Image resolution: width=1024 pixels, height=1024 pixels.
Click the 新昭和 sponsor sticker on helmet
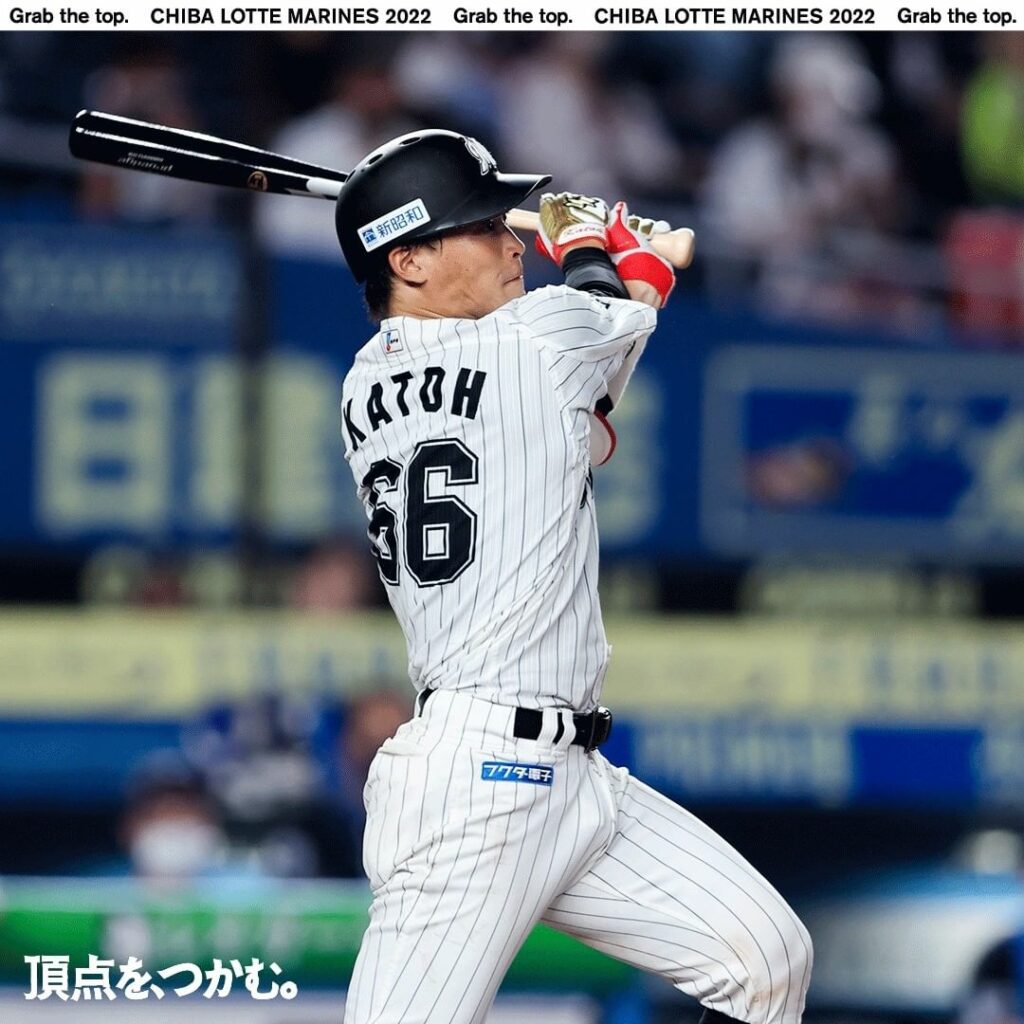tap(393, 225)
